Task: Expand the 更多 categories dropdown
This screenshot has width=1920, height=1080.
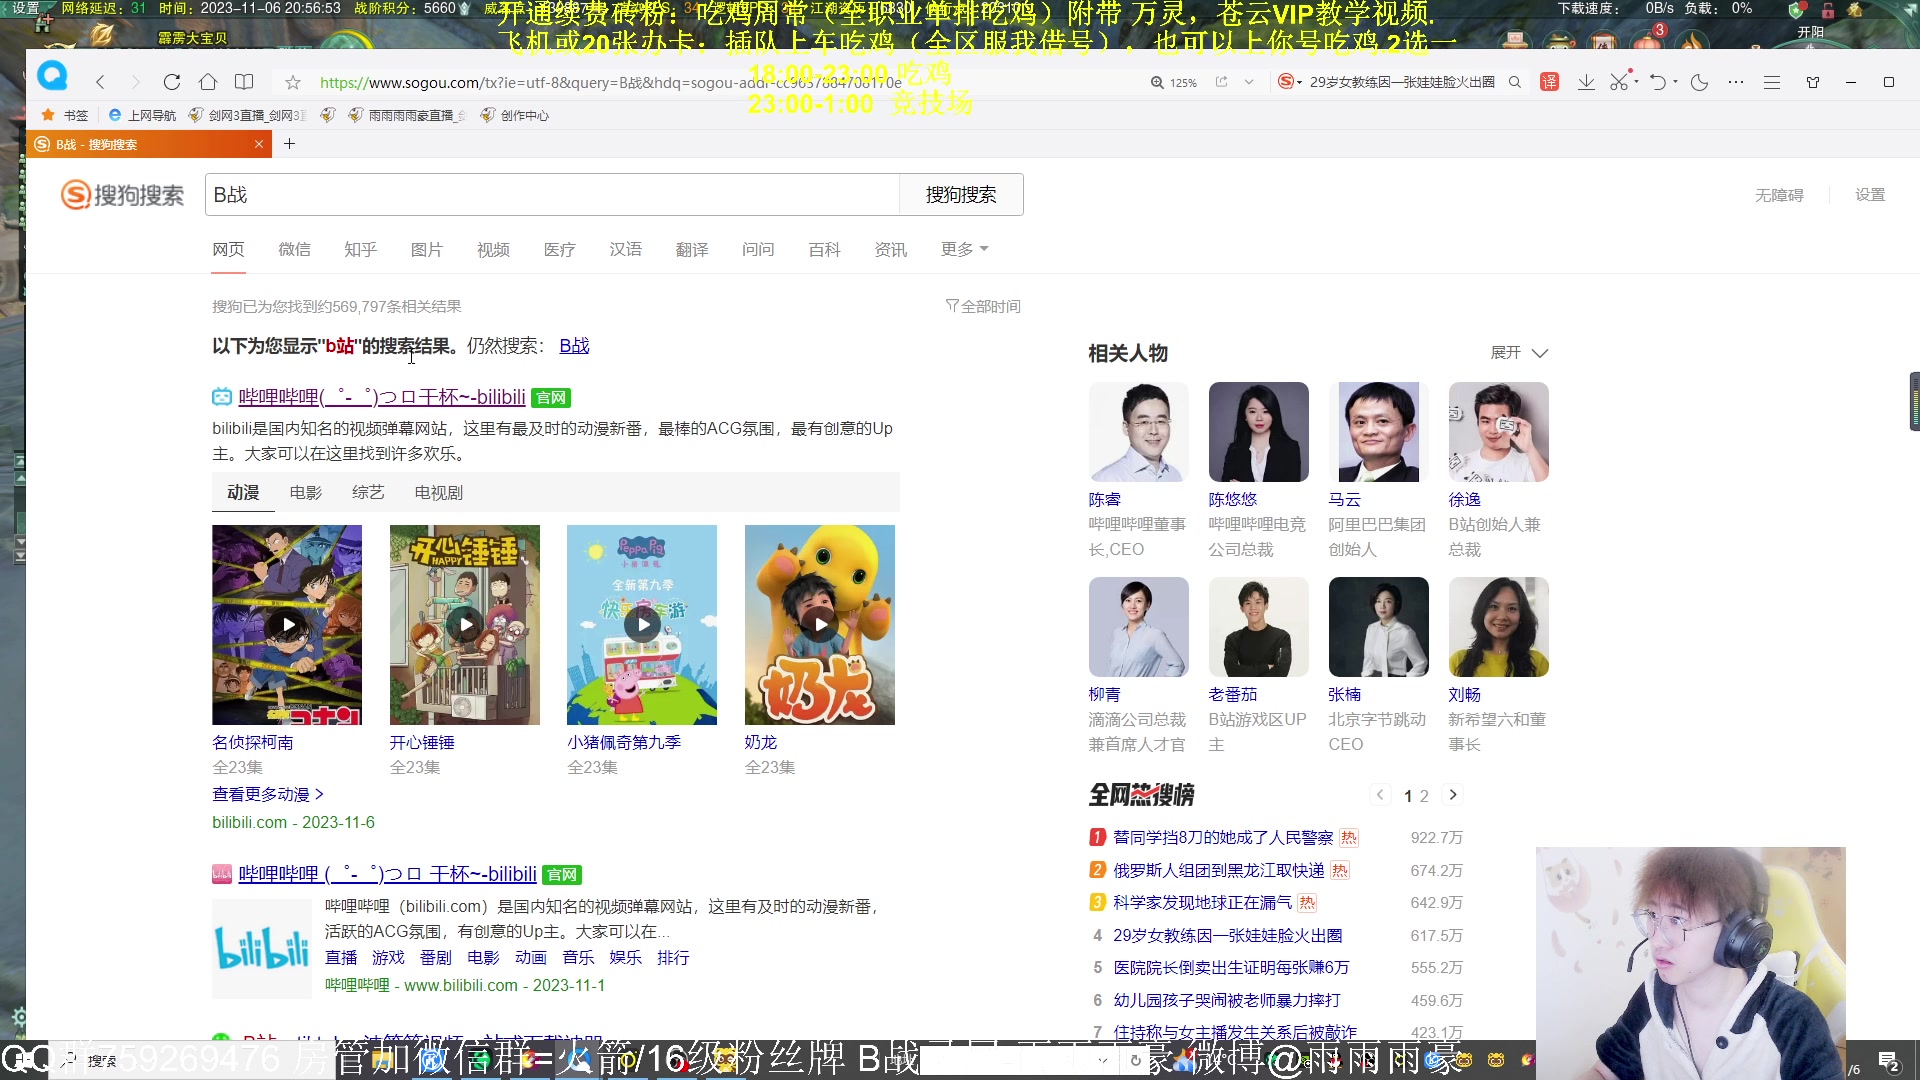Action: pos(964,249)
